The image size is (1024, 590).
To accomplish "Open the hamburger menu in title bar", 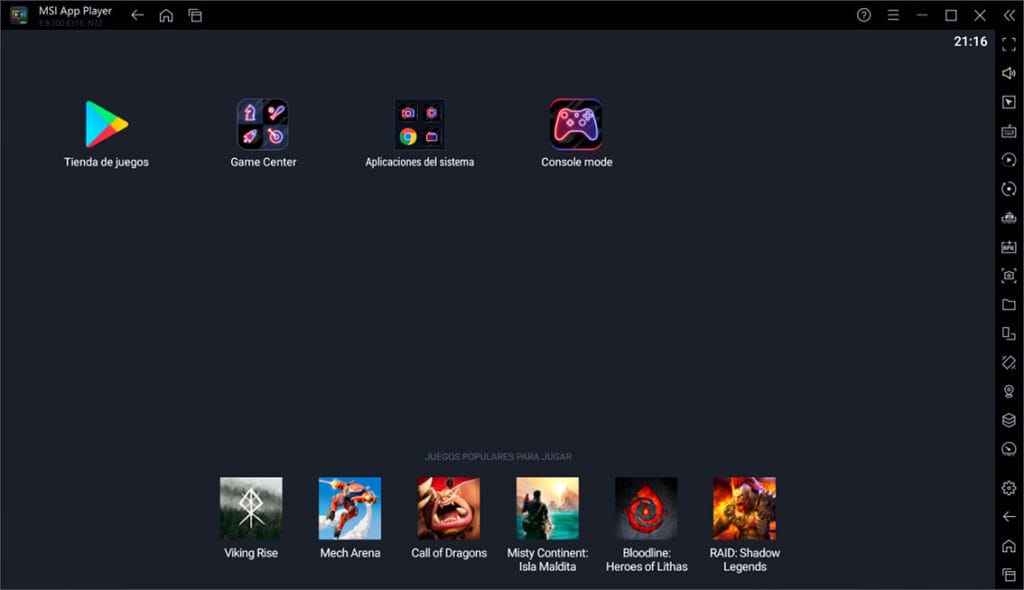I will (x=893, y=15).
